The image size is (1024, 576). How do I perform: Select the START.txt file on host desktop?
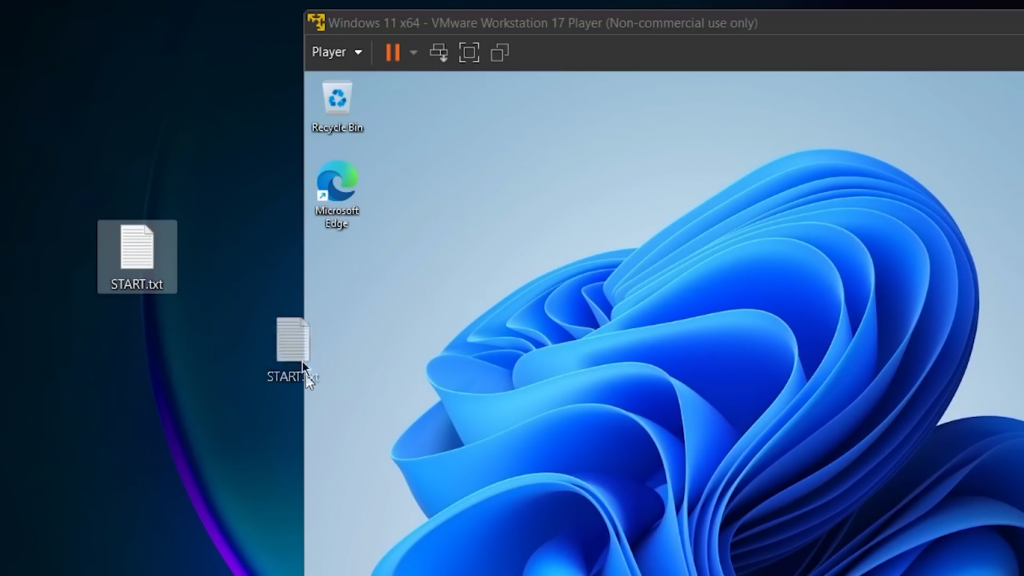click(137, 257)
